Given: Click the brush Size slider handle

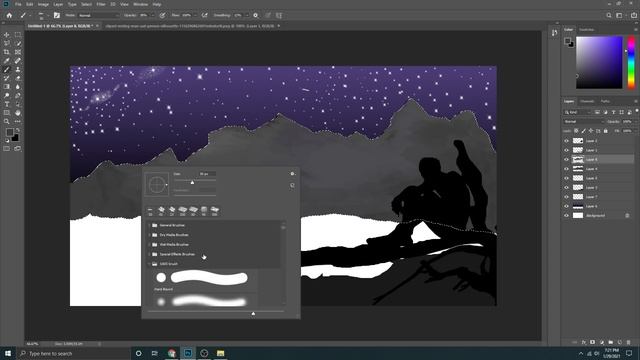Looking at the screenshot, I should pos(192,182).
